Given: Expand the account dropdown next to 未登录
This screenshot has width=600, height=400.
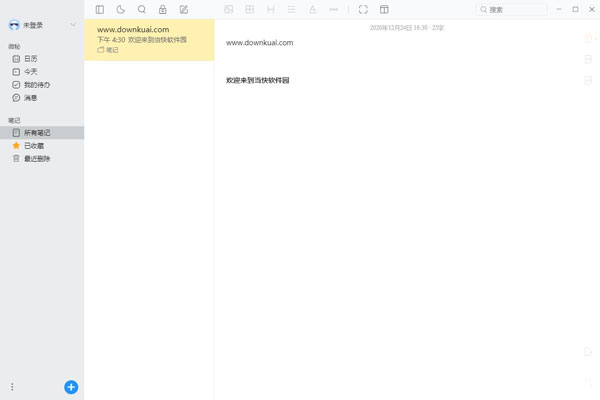Looking at the screenshot, I should (73, 25).
